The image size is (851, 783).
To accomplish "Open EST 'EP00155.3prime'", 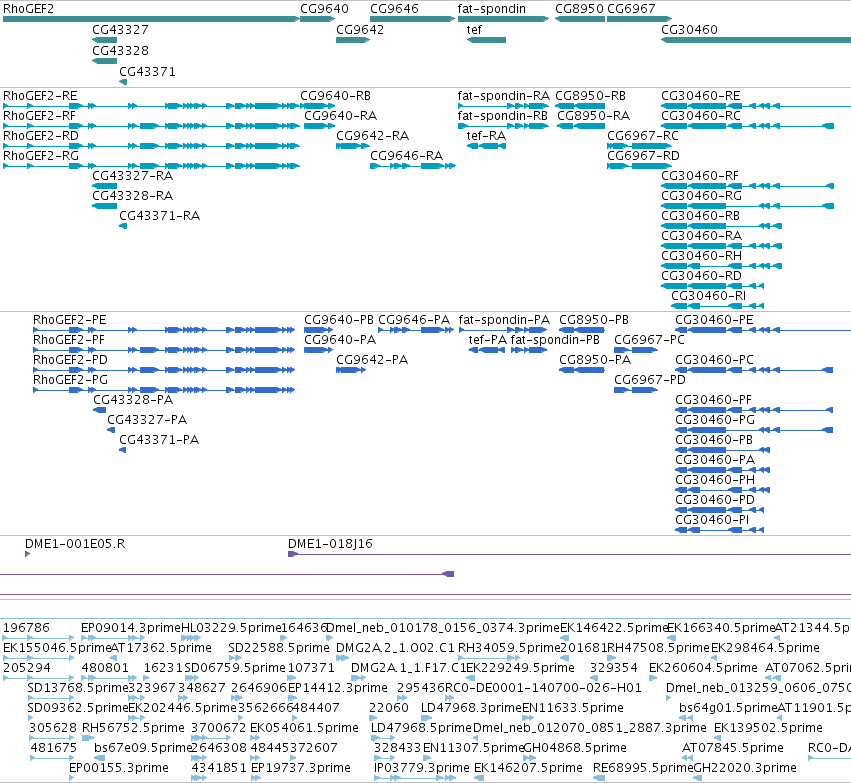I will coord(119,768).
